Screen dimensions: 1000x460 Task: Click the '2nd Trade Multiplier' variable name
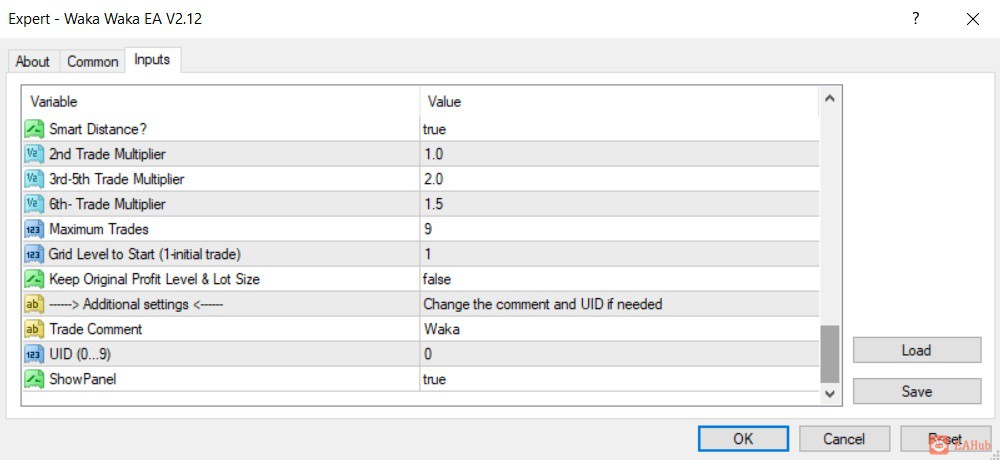(x=107, y=154)
